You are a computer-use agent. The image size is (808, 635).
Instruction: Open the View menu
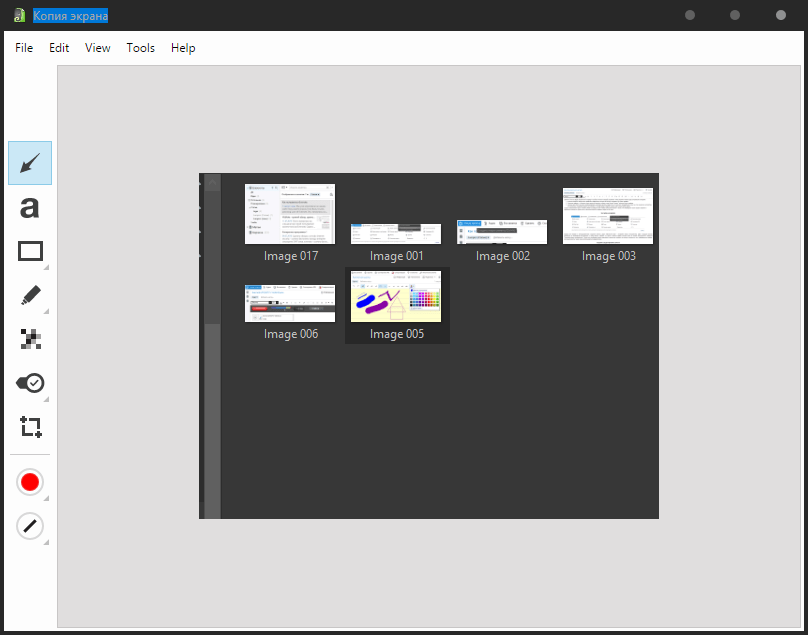coord(97,48)
